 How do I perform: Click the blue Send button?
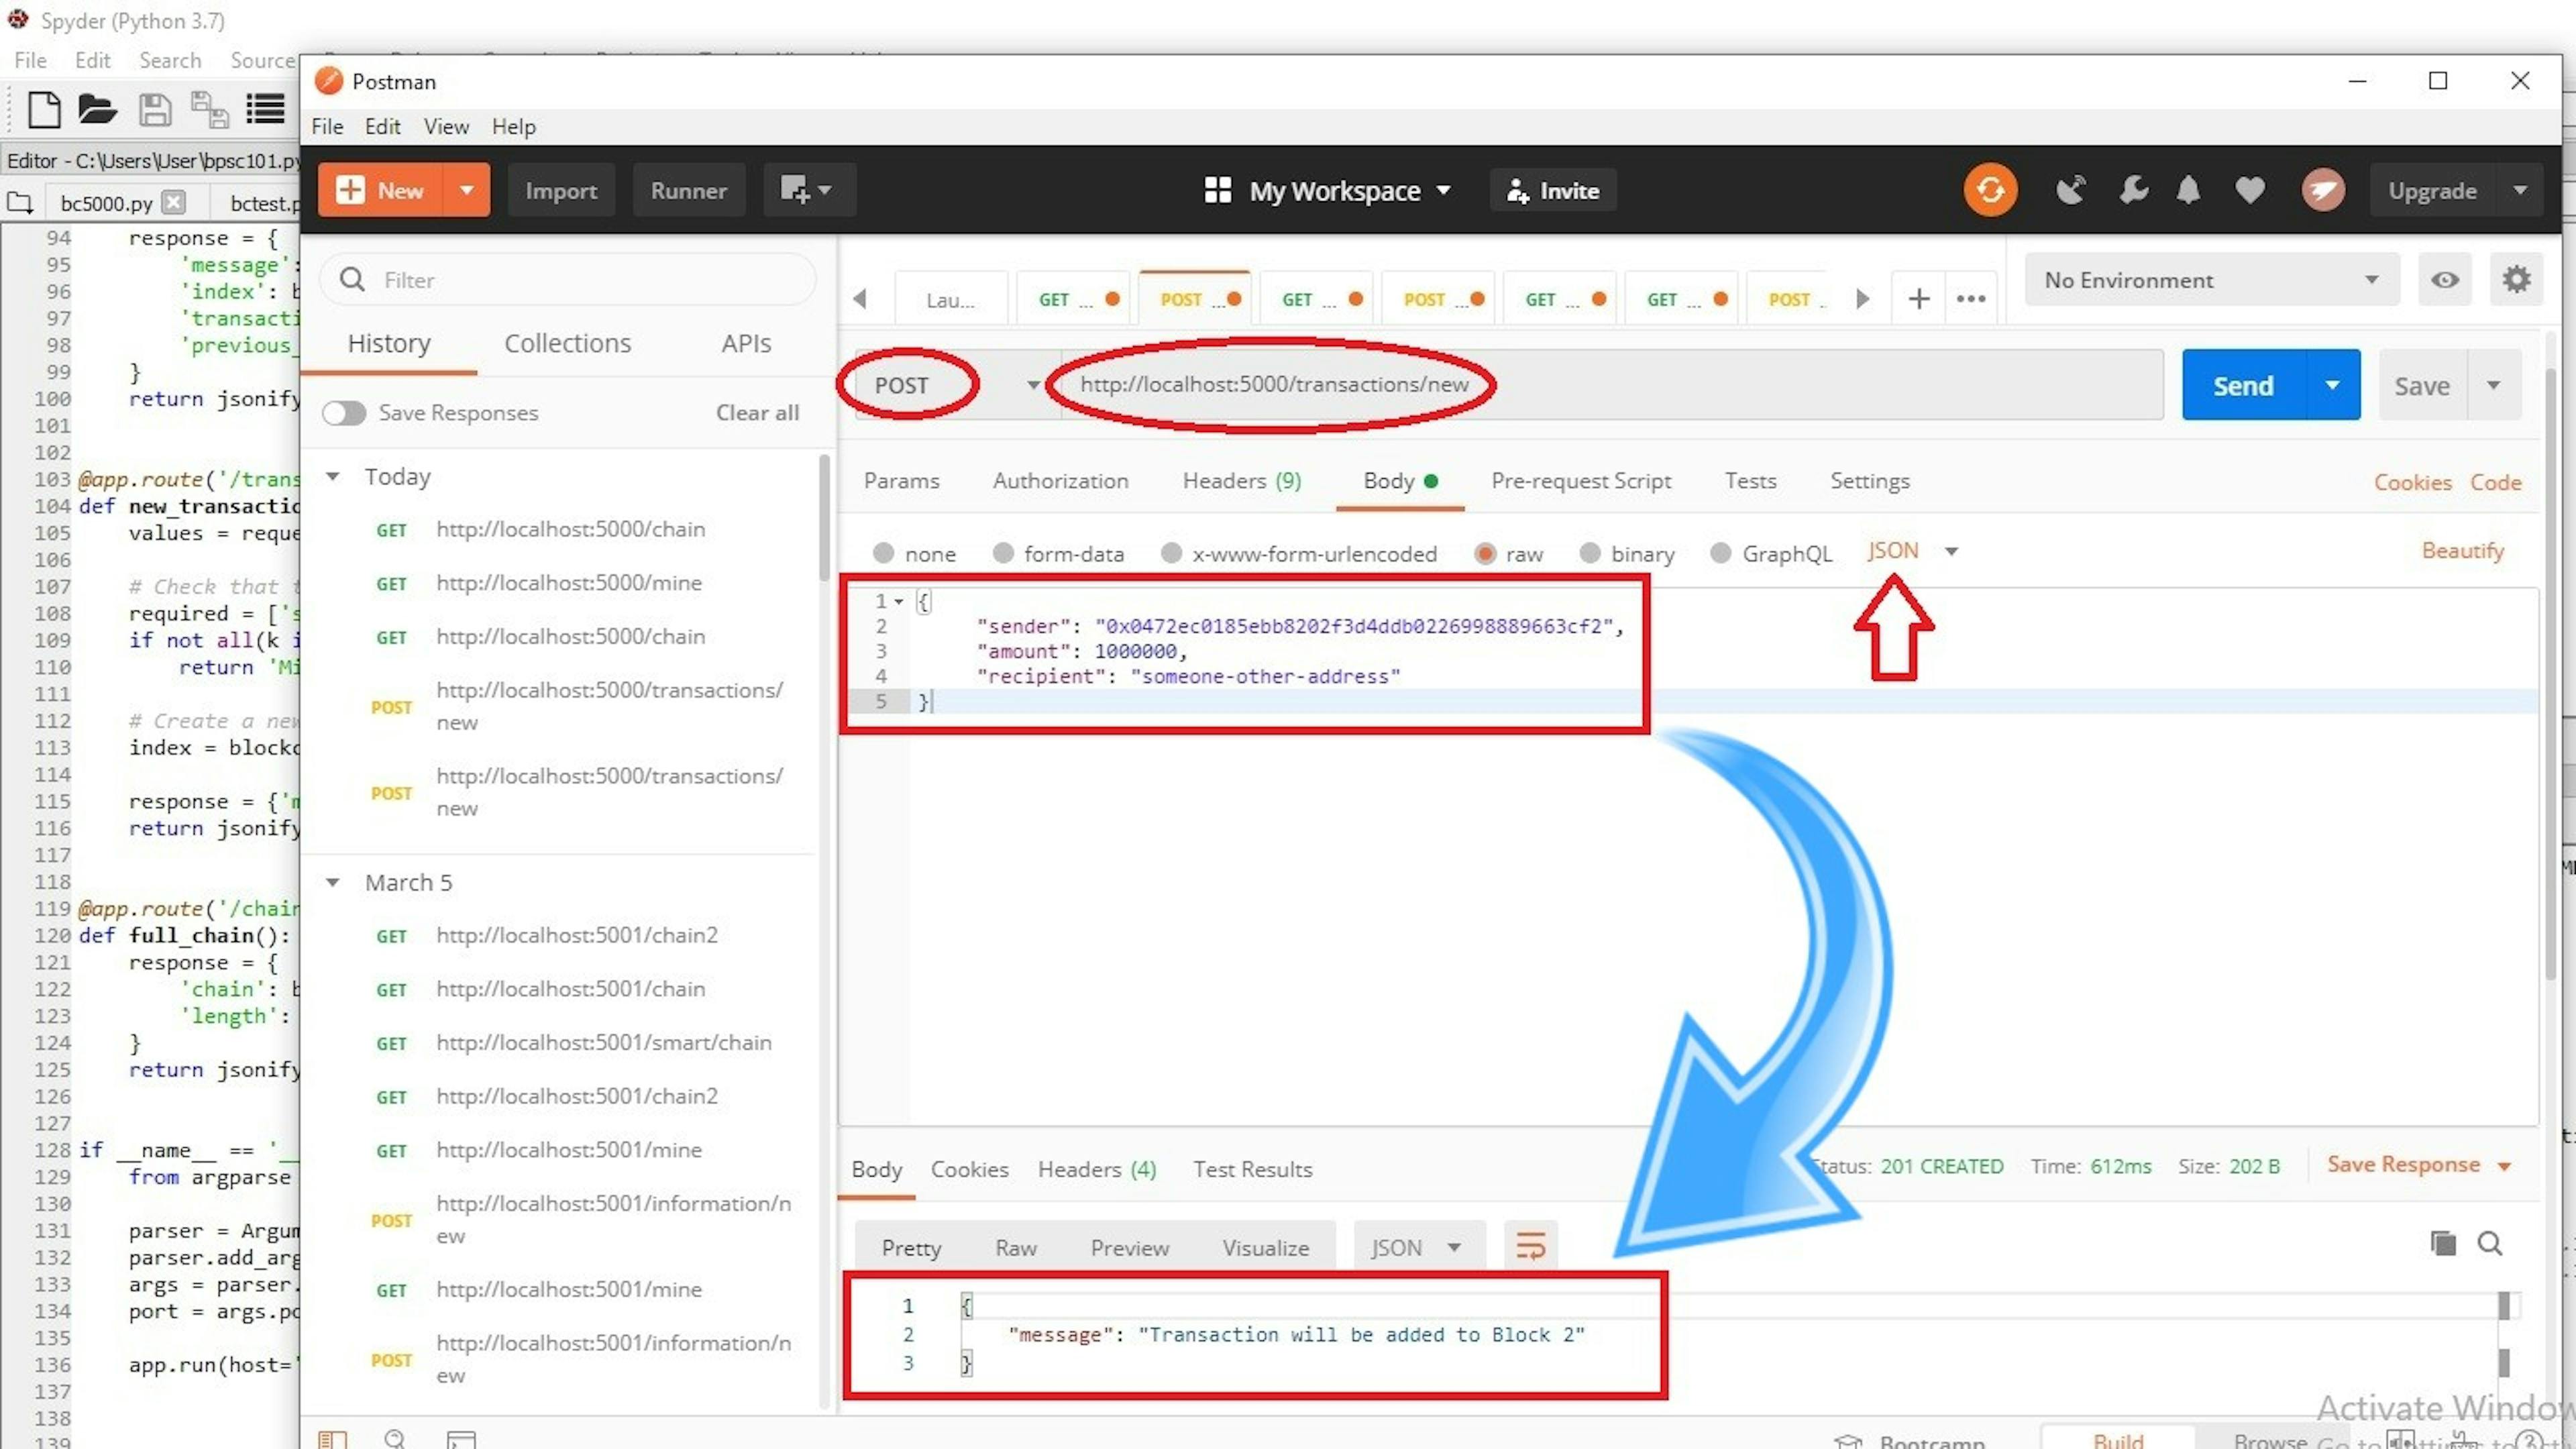pos(2243,385)
